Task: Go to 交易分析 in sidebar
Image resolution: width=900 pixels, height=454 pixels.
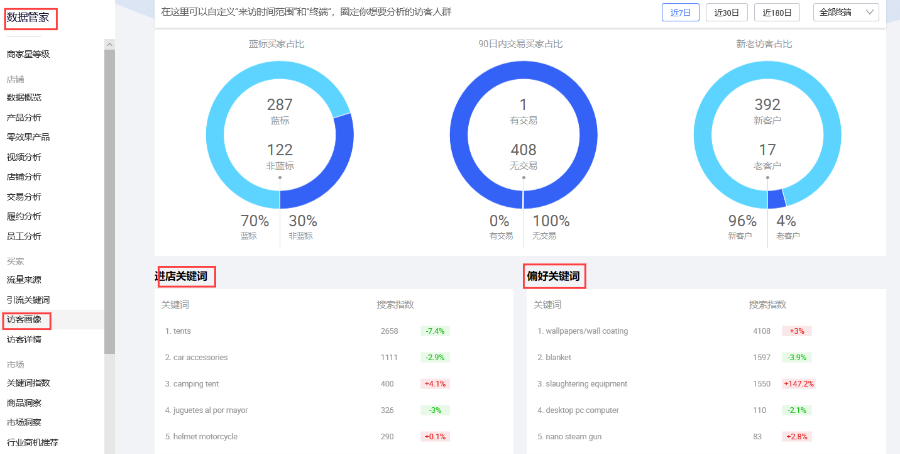Action: click(24, 196)
